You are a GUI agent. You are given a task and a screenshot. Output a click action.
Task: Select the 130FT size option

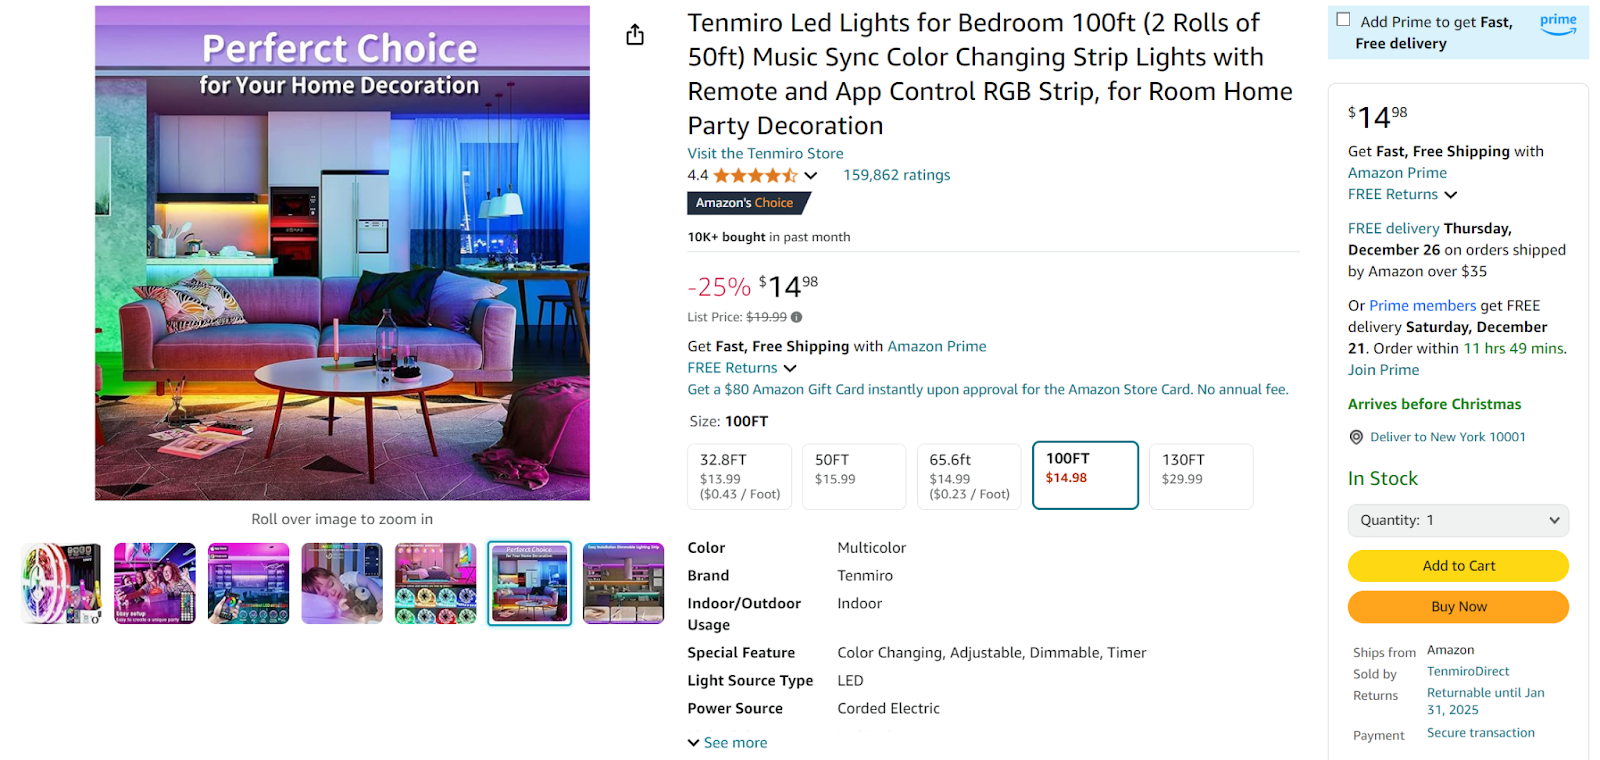pos(1200,476)
